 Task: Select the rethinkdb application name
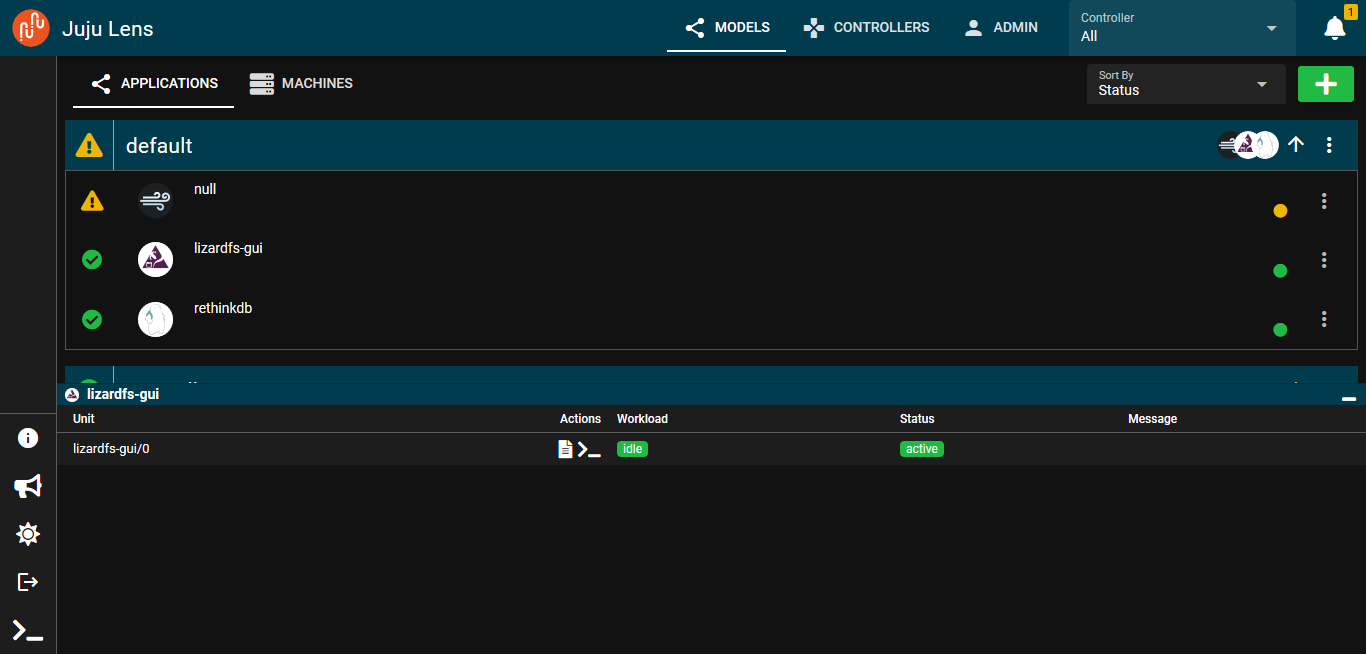coord(223,308)
